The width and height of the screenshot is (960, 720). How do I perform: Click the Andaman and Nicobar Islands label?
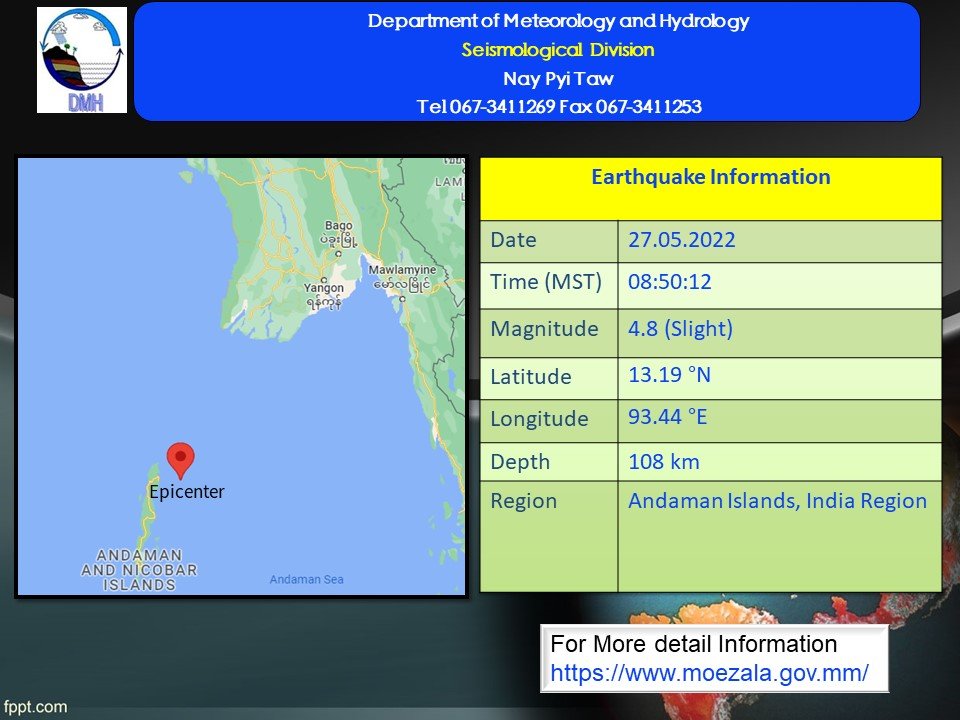[139, 570]
